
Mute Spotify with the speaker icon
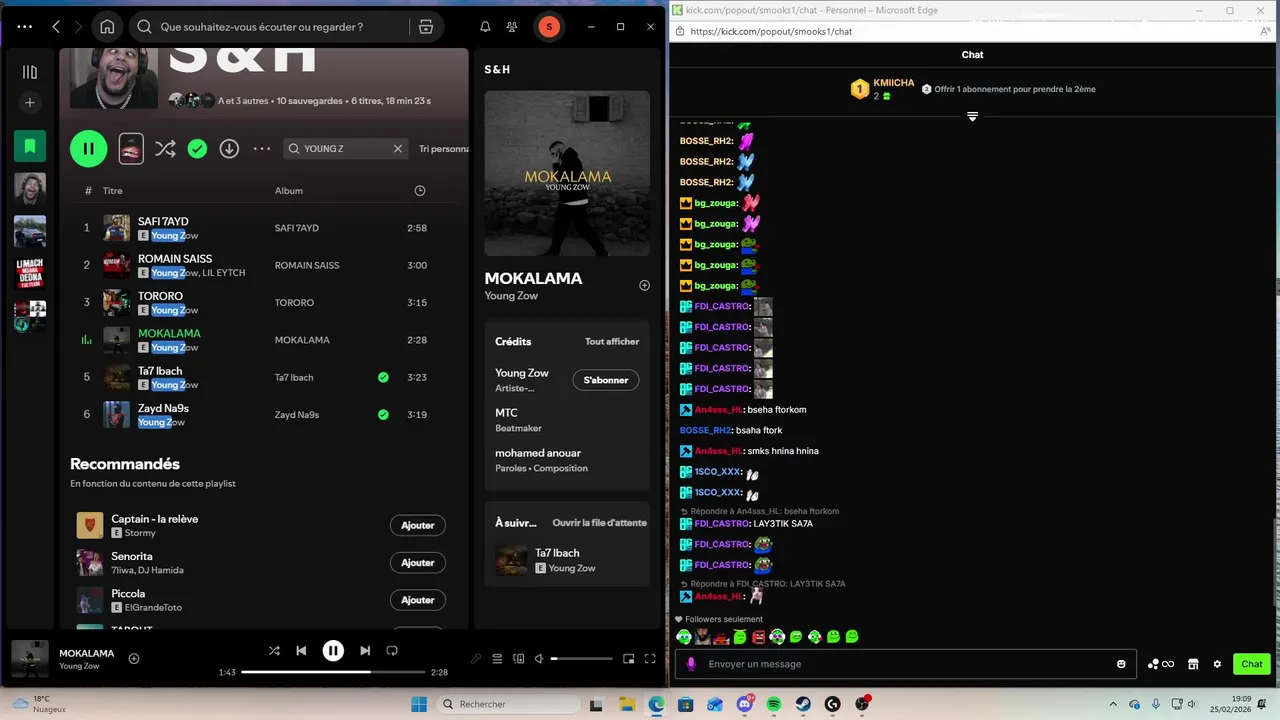coord(539,659)
